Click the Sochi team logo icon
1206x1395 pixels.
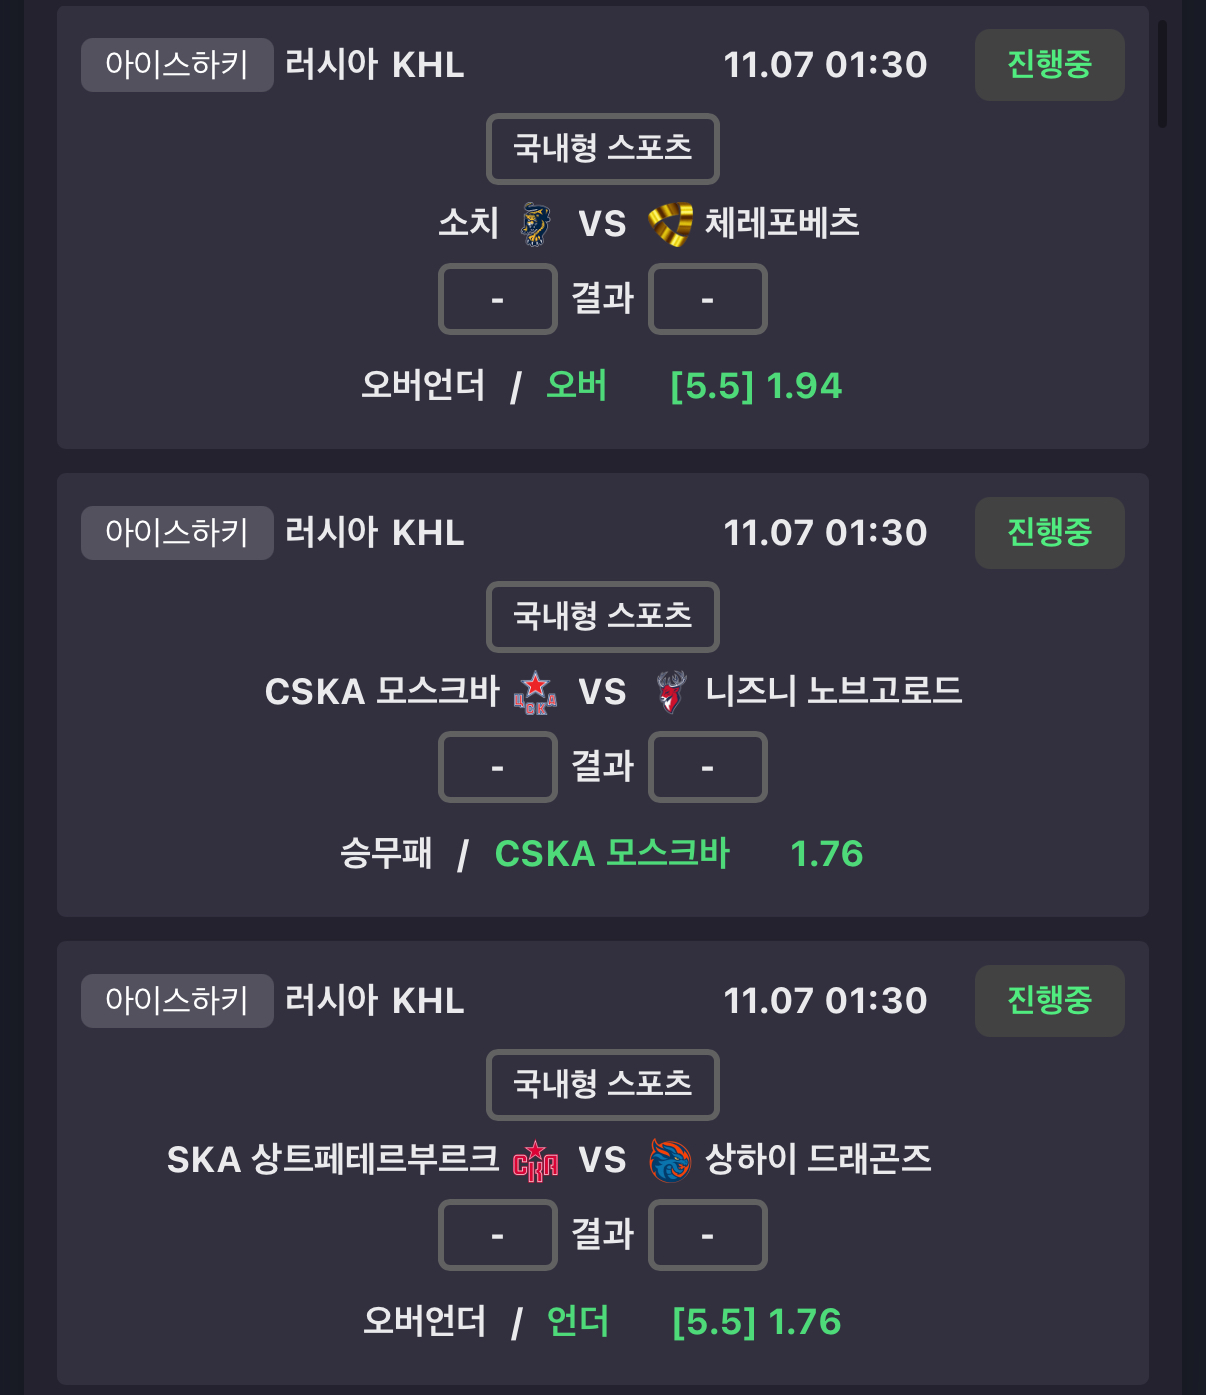tap(535, 224)
